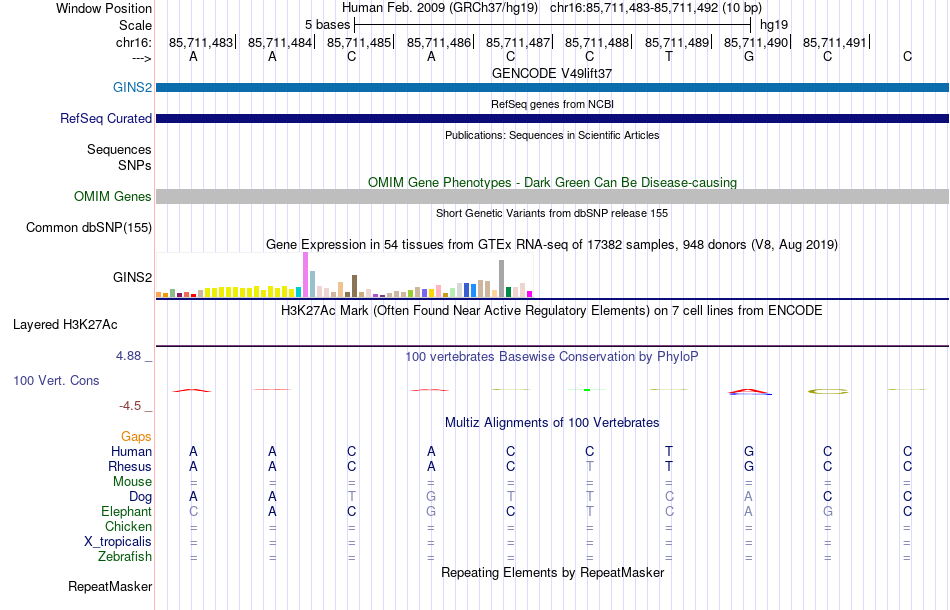Image resolution: width=950 pixels, height=610 pixels.
Task: Click the SNPs publications track label
Action: 135,165
